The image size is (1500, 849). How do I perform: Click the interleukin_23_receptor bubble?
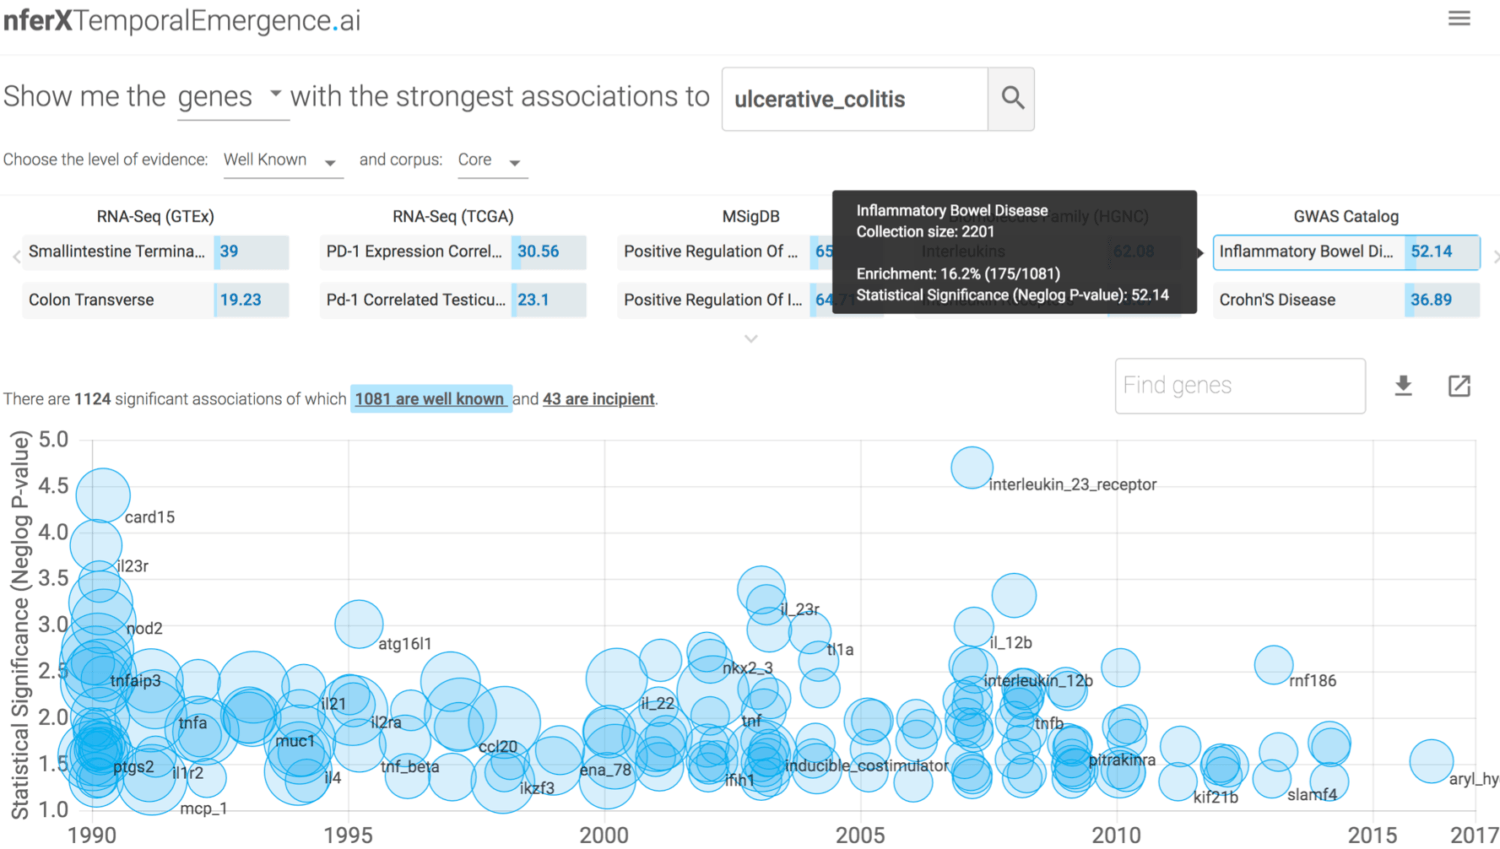[971, 467]
